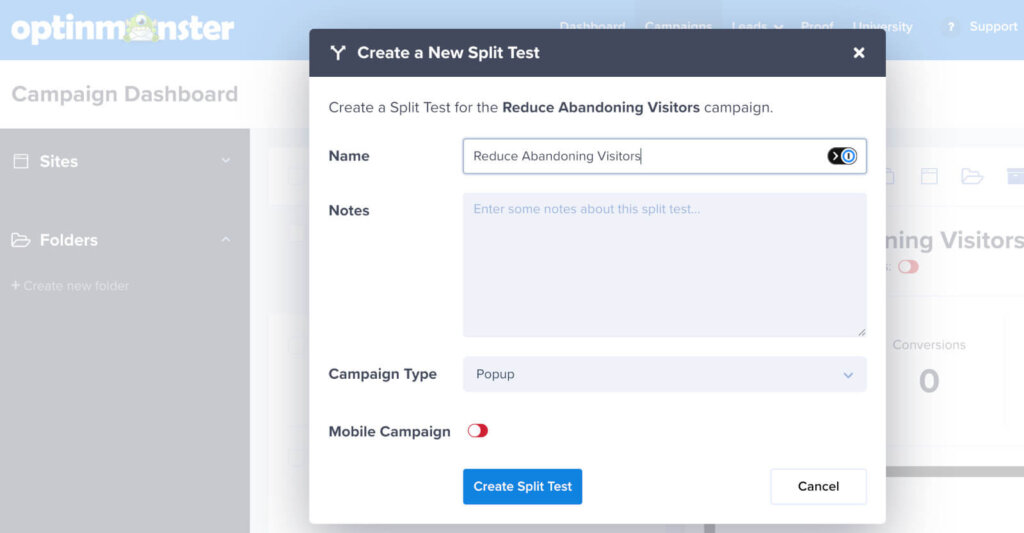The width and height of the screenshot is (1024, 533).
Task: Click the Sites sidebar label
Action: [x=59, y=161]
